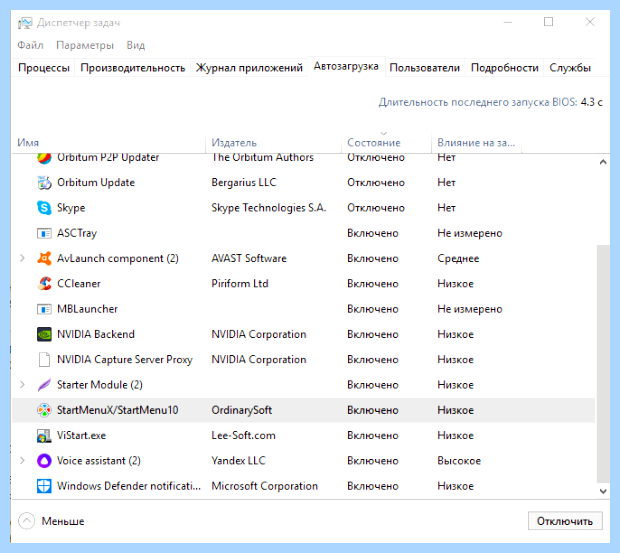Click the Lee-Soft.com publisher cell

[x=244, y=436]
